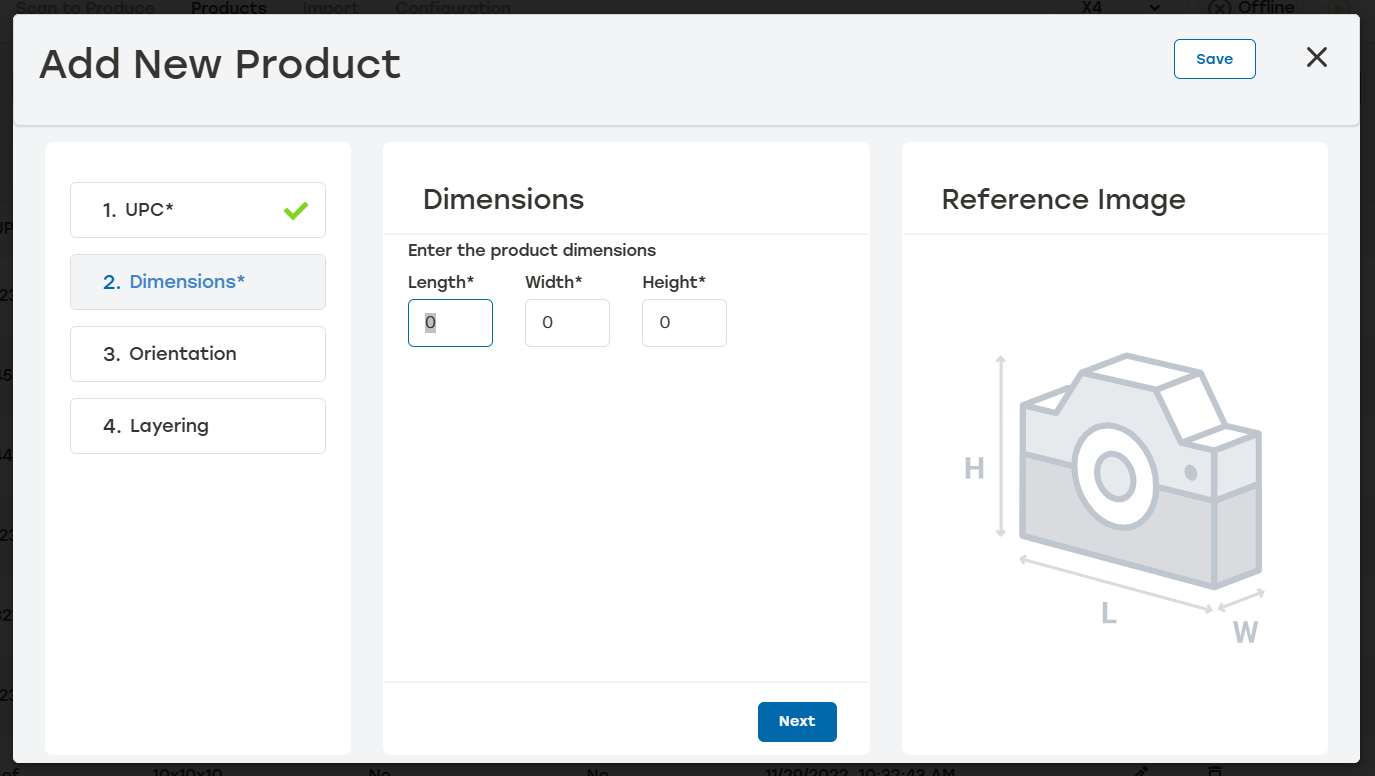Focus the Length input field

point(450,323)
